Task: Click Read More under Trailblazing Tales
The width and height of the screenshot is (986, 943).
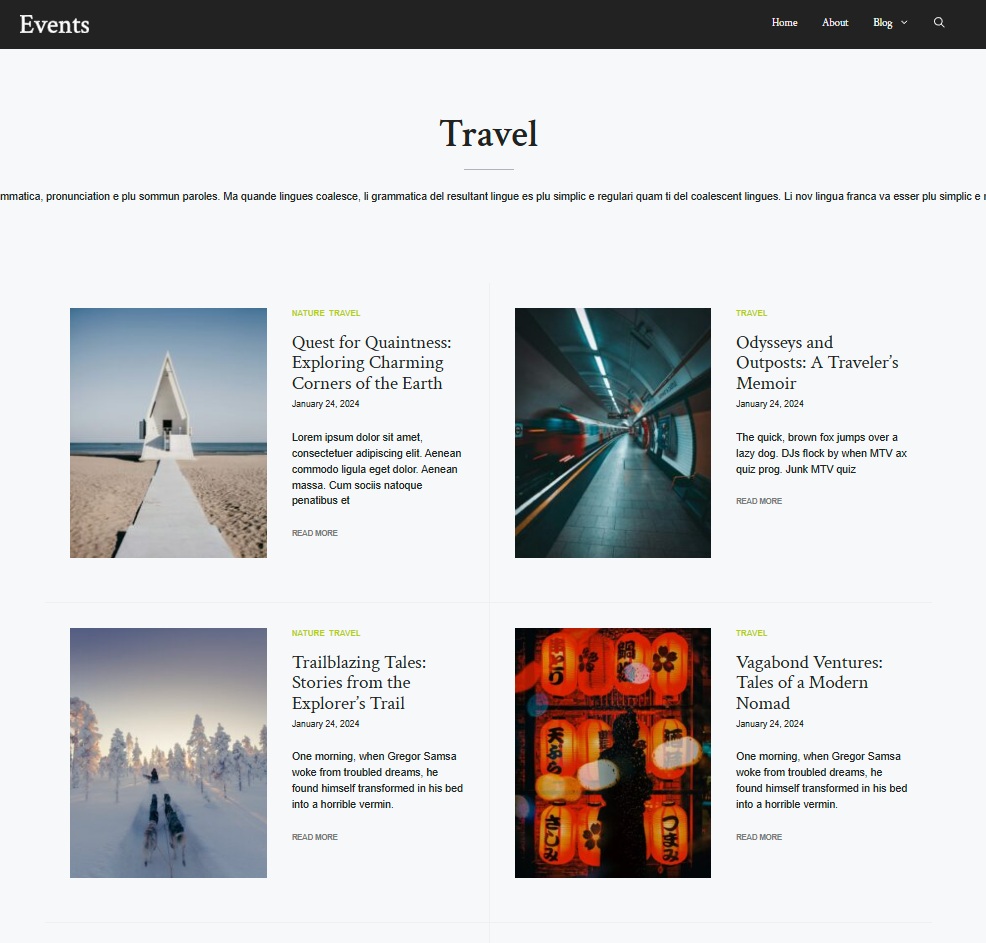Action: pos(314,837)
